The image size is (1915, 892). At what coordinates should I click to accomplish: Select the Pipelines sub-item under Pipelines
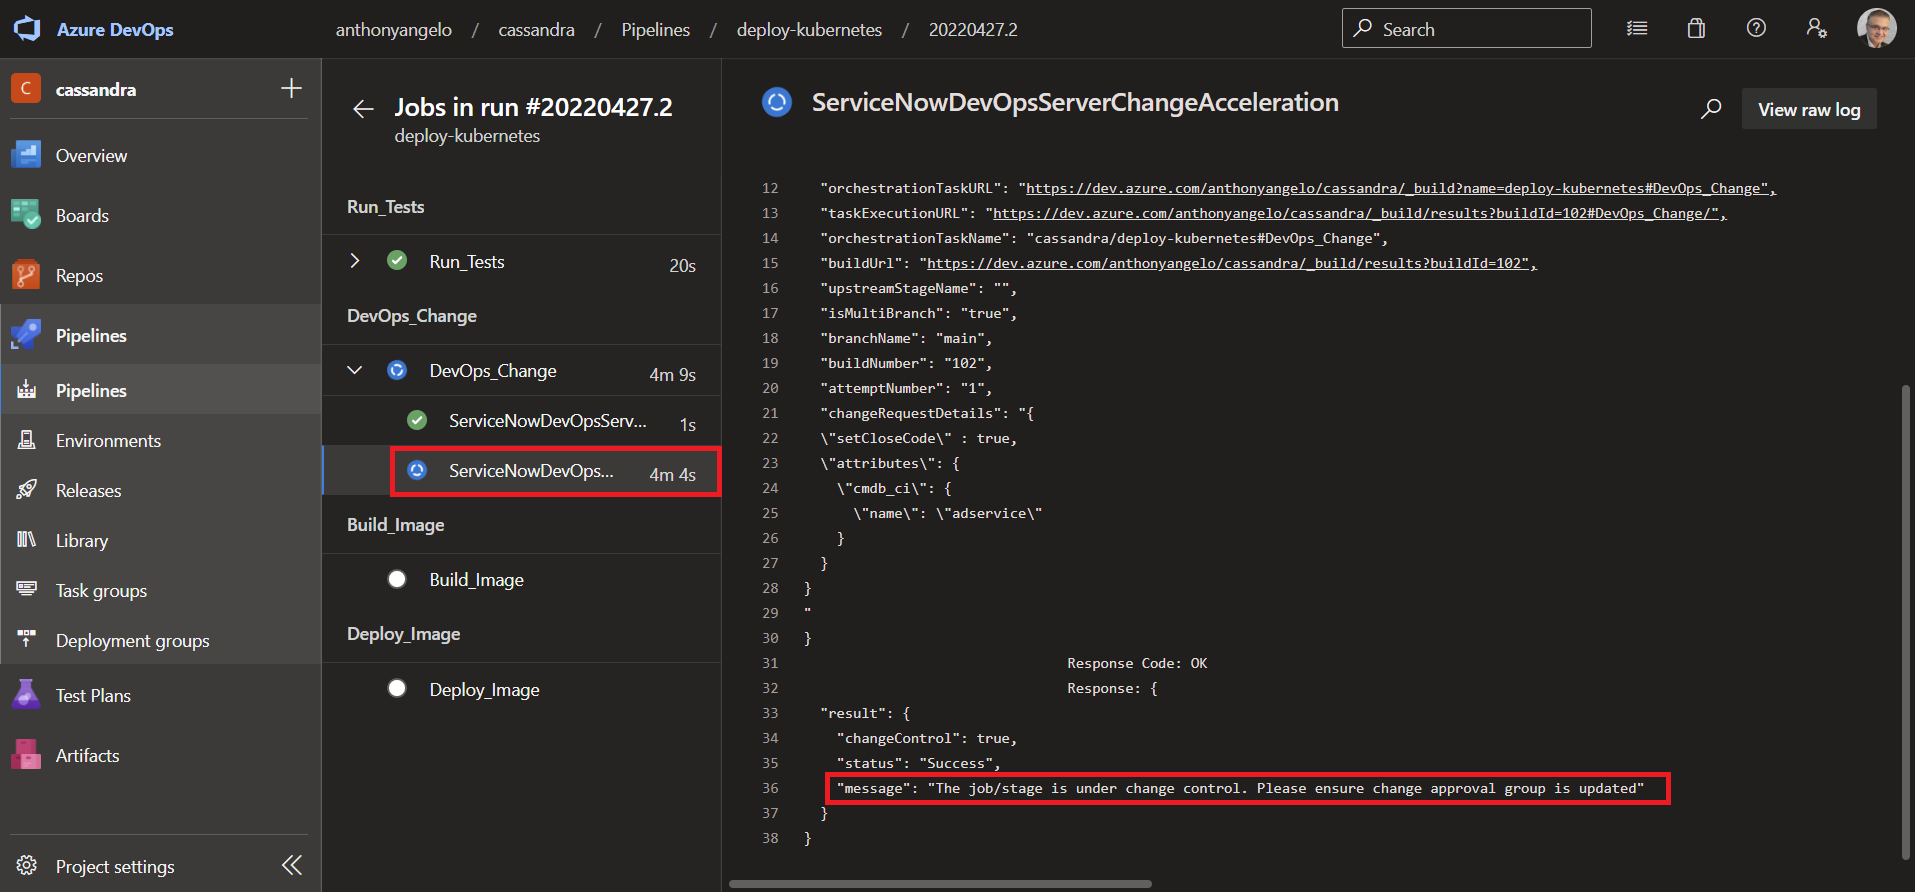[x=160, y=391]
